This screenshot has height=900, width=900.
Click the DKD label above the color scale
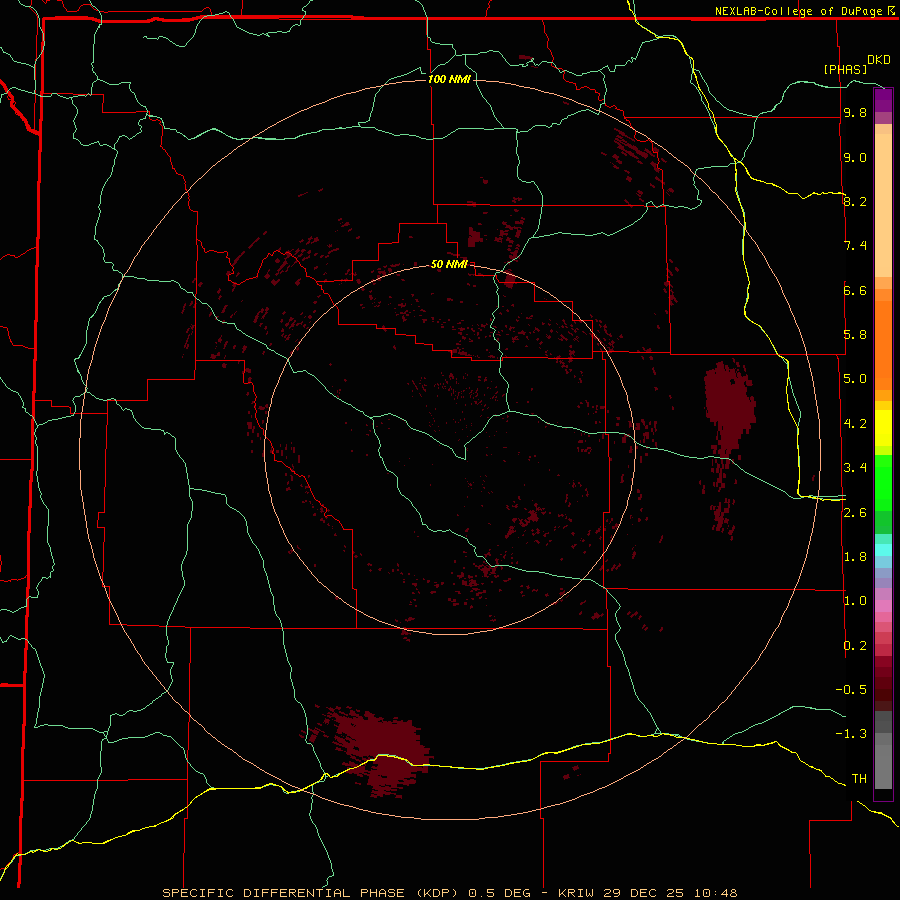pos(878,60)
